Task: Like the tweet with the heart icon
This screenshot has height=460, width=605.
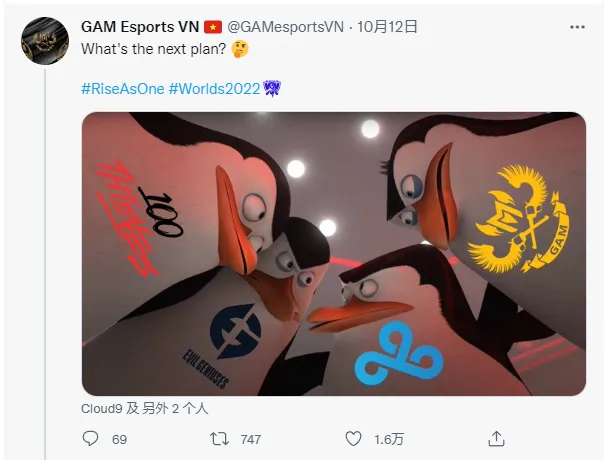Action: (x=353, y=439)
